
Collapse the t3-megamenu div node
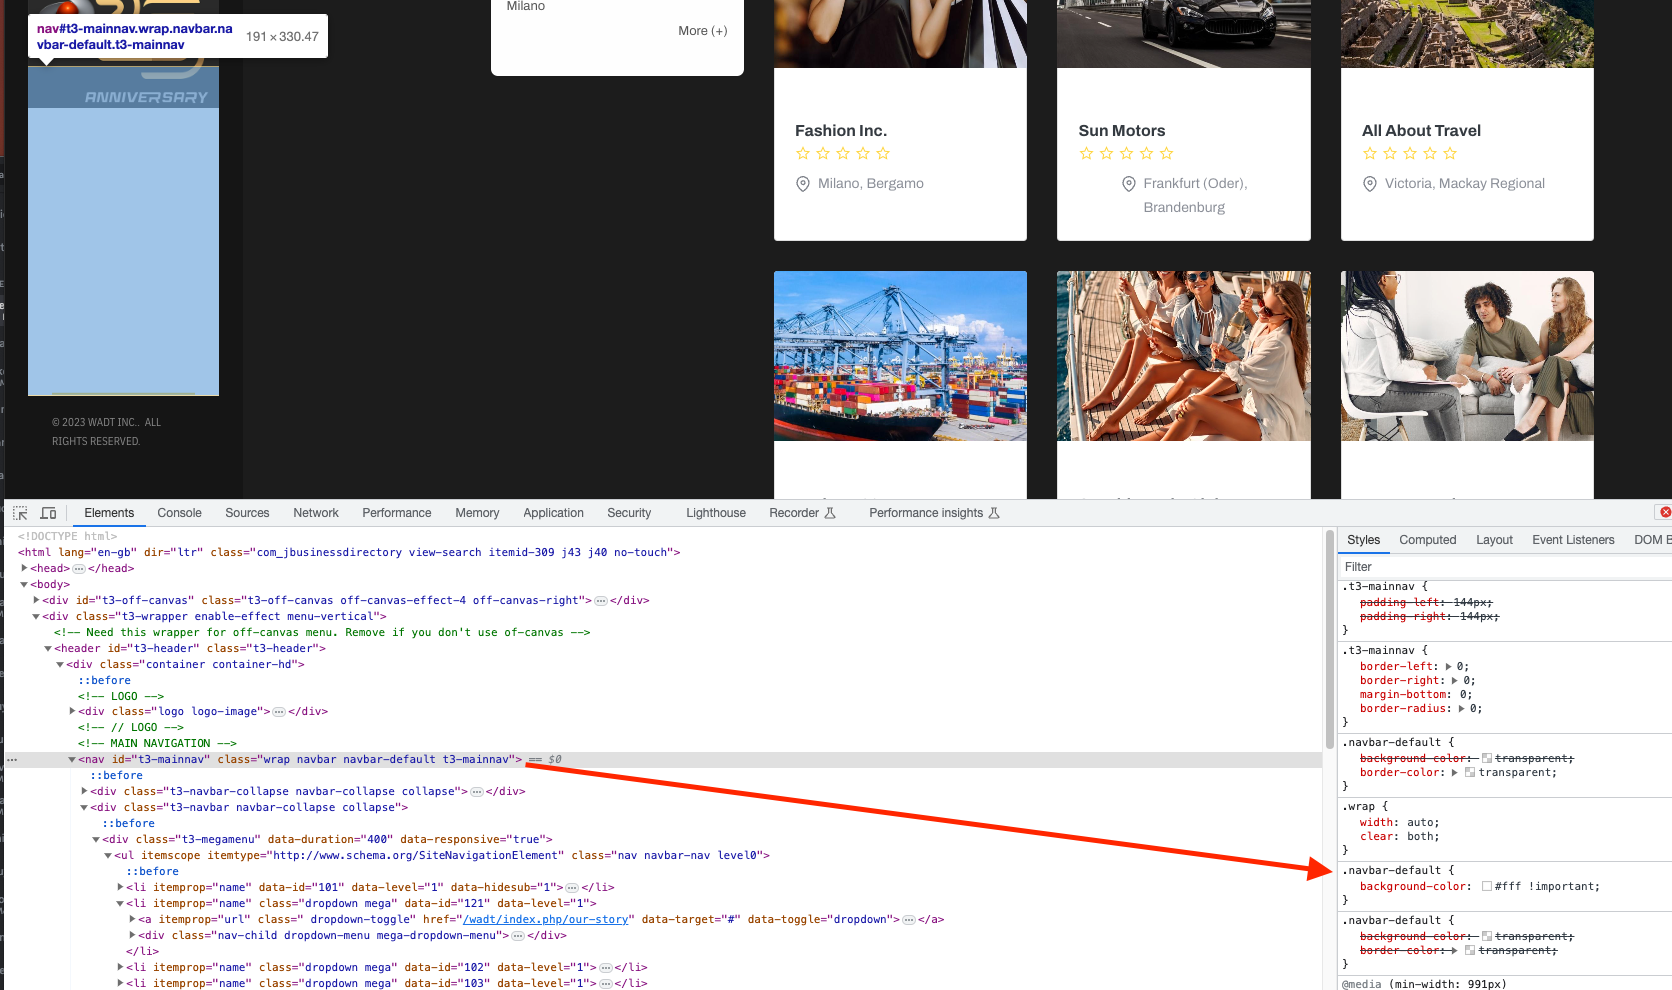[x=96, y=839]
